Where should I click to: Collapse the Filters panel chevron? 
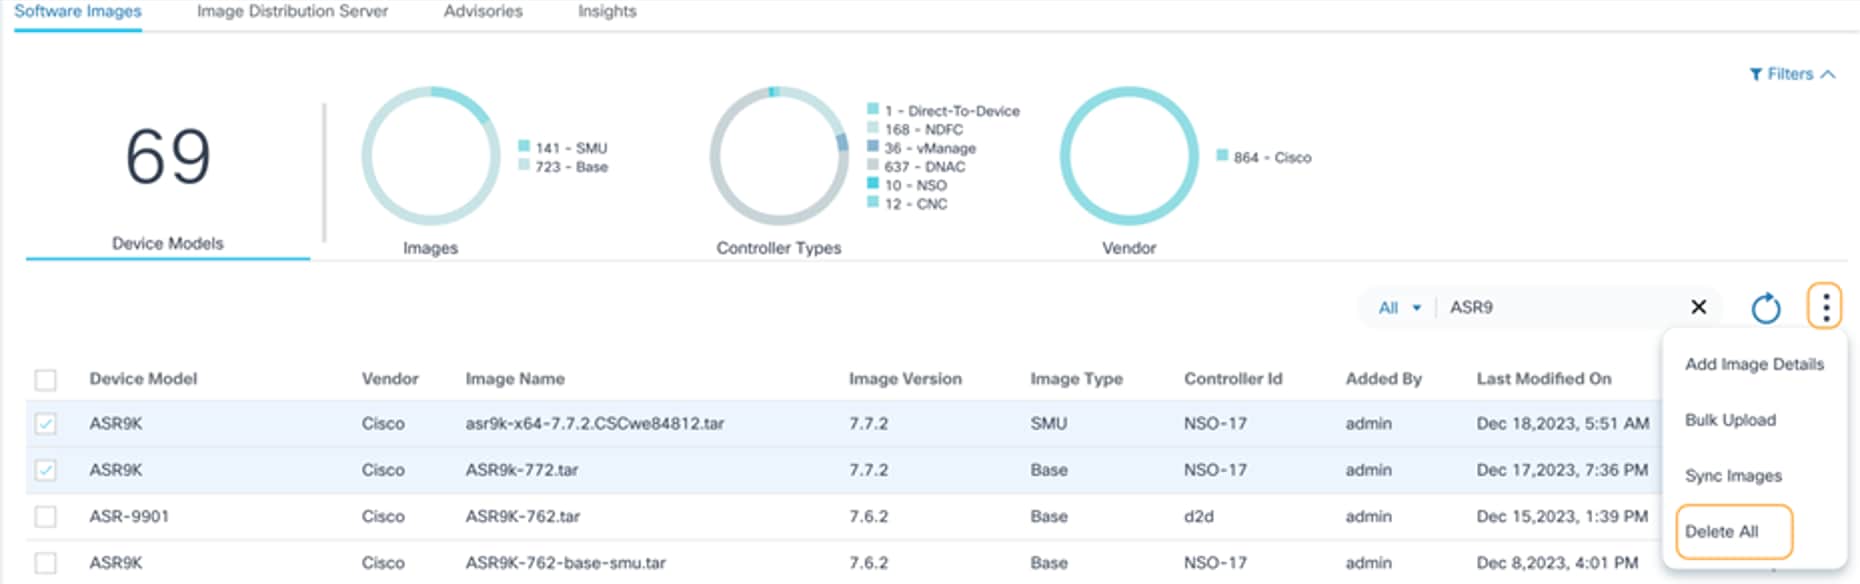(x=1829, y=74)
